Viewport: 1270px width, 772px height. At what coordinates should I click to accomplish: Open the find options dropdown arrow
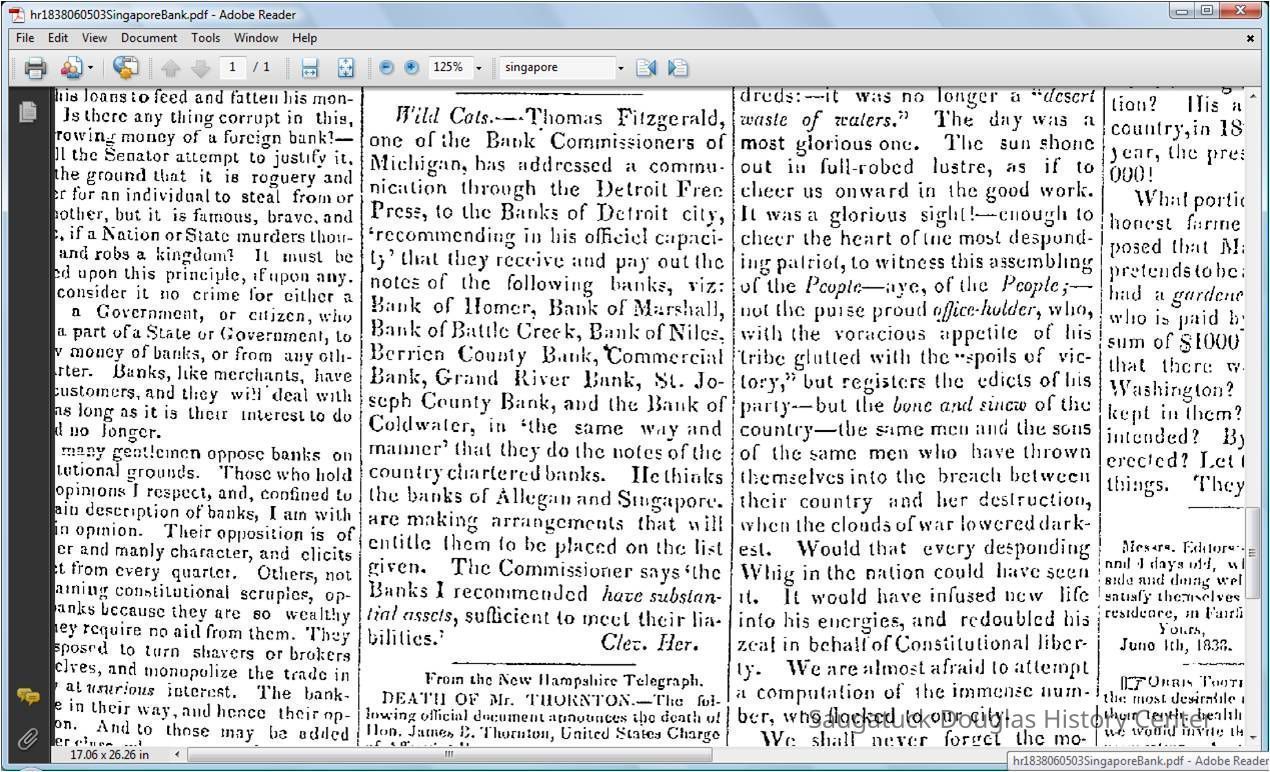(620, 68)
